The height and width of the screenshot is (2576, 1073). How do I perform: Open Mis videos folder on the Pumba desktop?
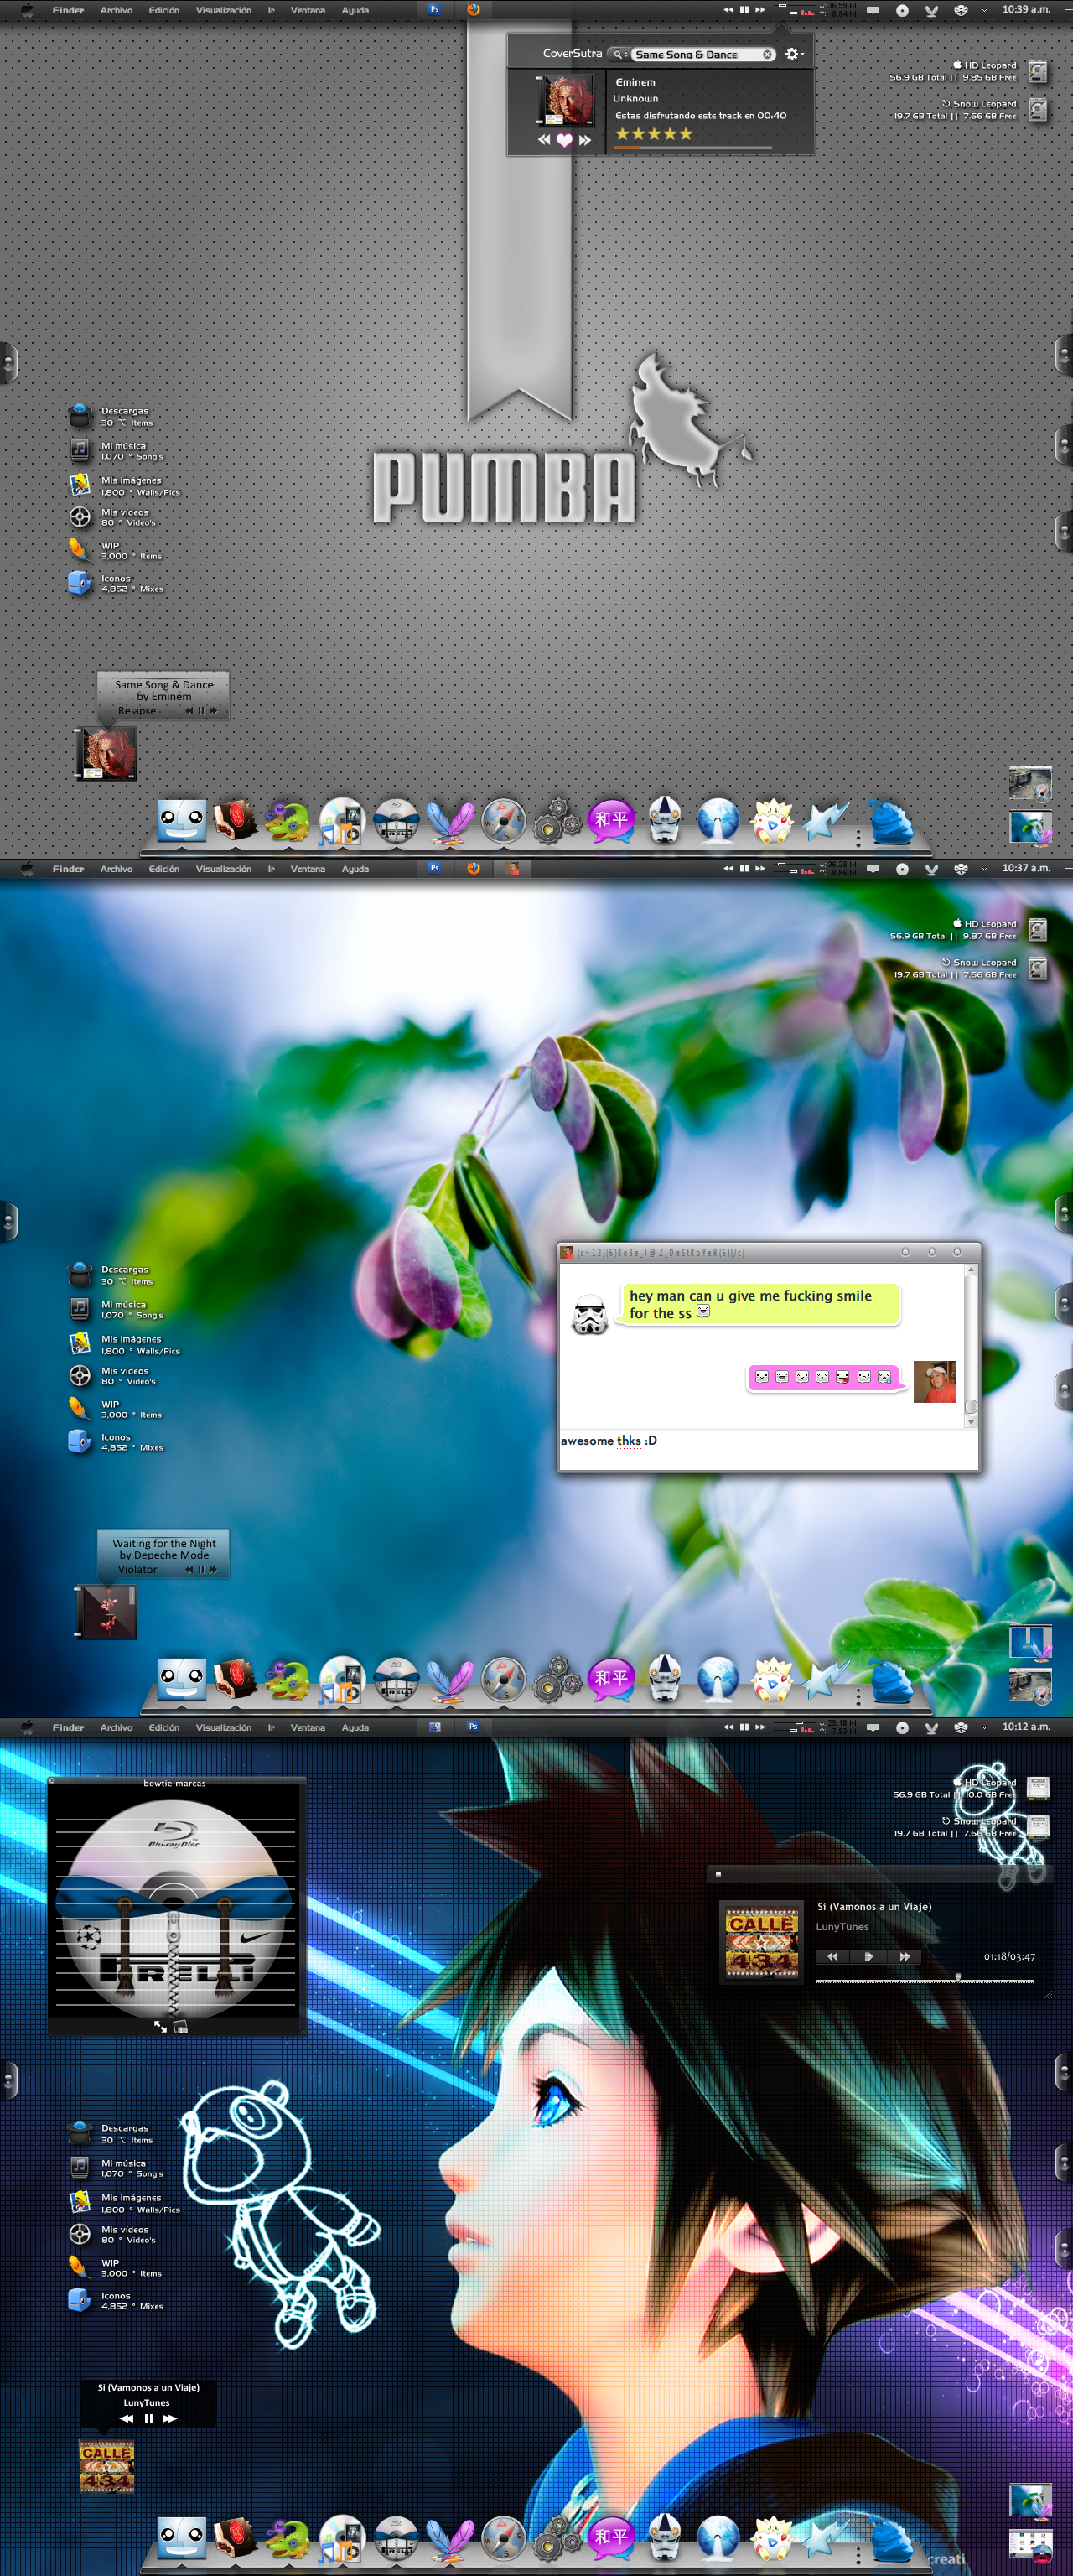[80, 517]
